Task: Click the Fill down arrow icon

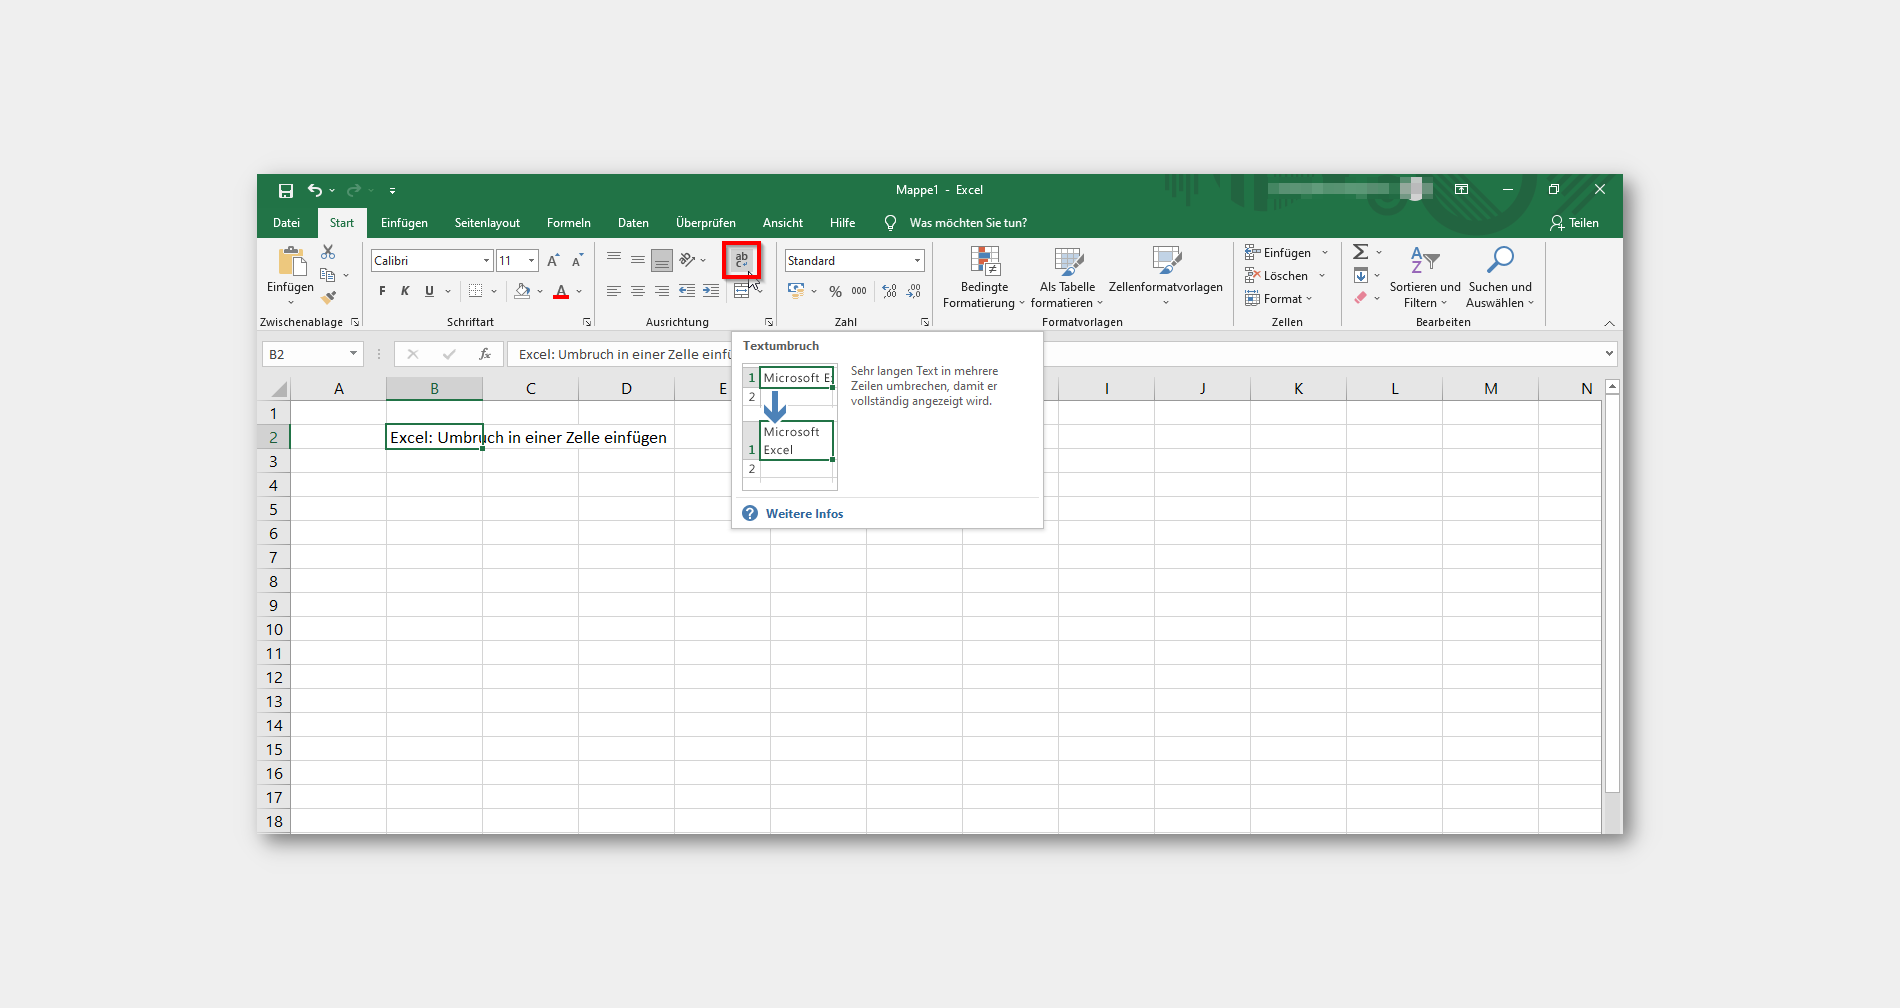Action: [x=1361, y=276]
